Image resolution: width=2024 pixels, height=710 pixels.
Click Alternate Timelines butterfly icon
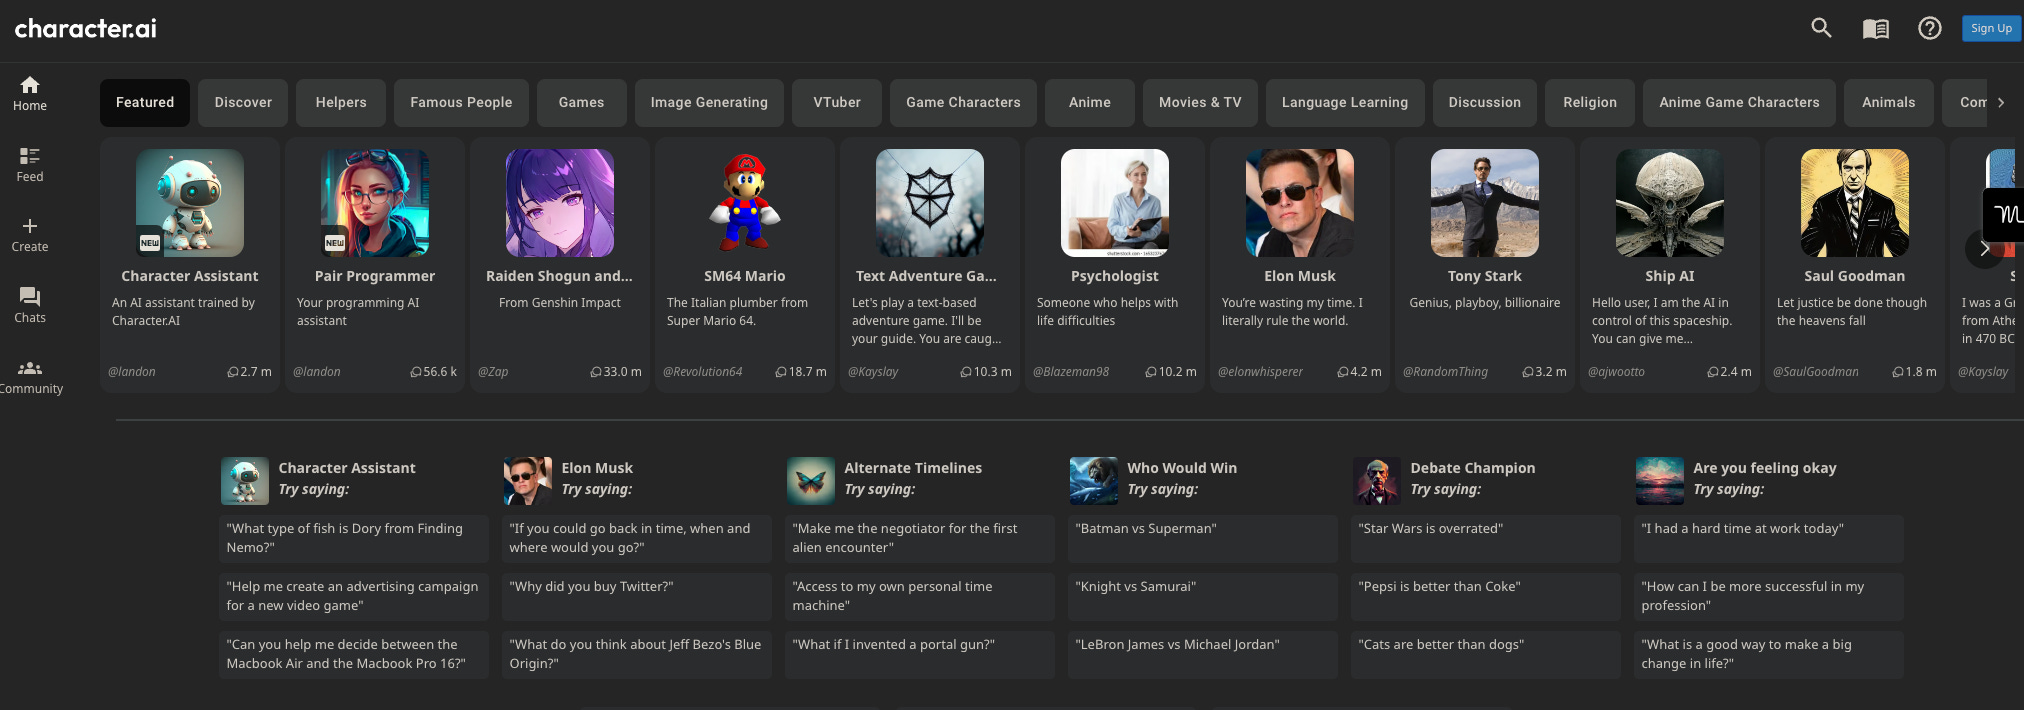pos(811,481)
